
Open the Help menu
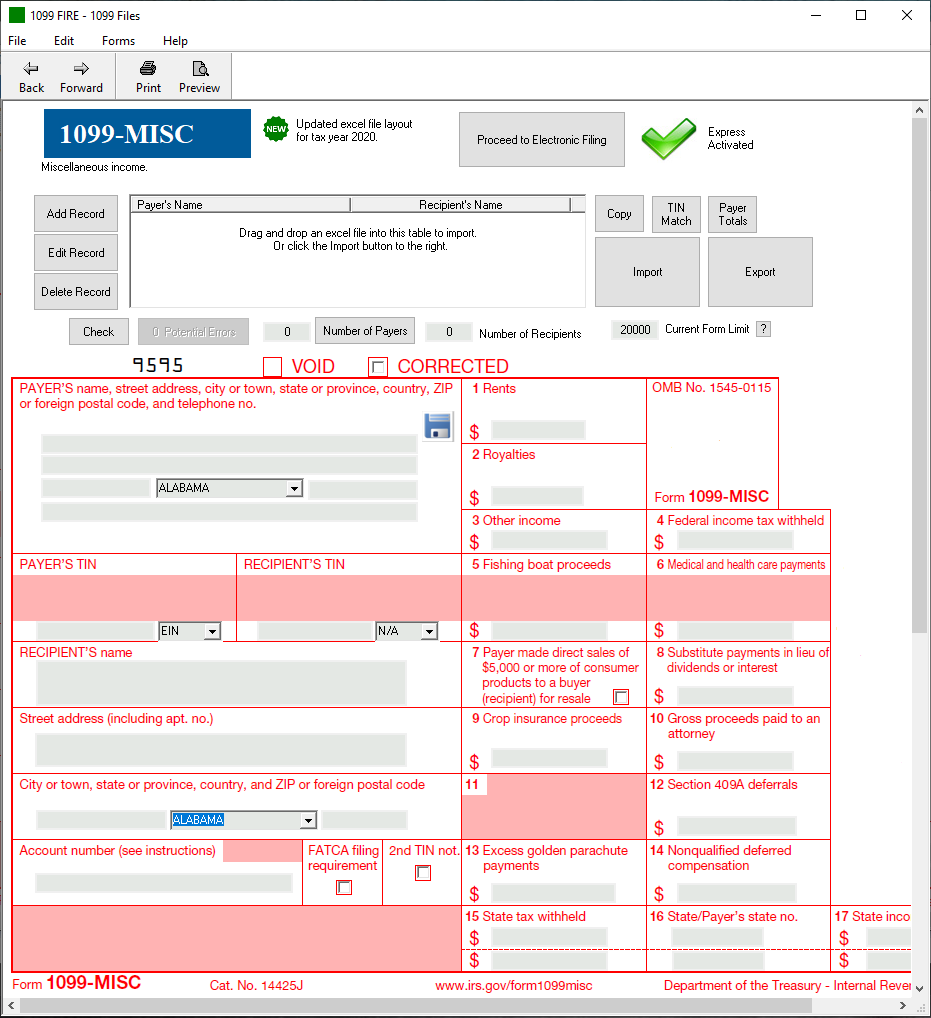tap(175, 41)
